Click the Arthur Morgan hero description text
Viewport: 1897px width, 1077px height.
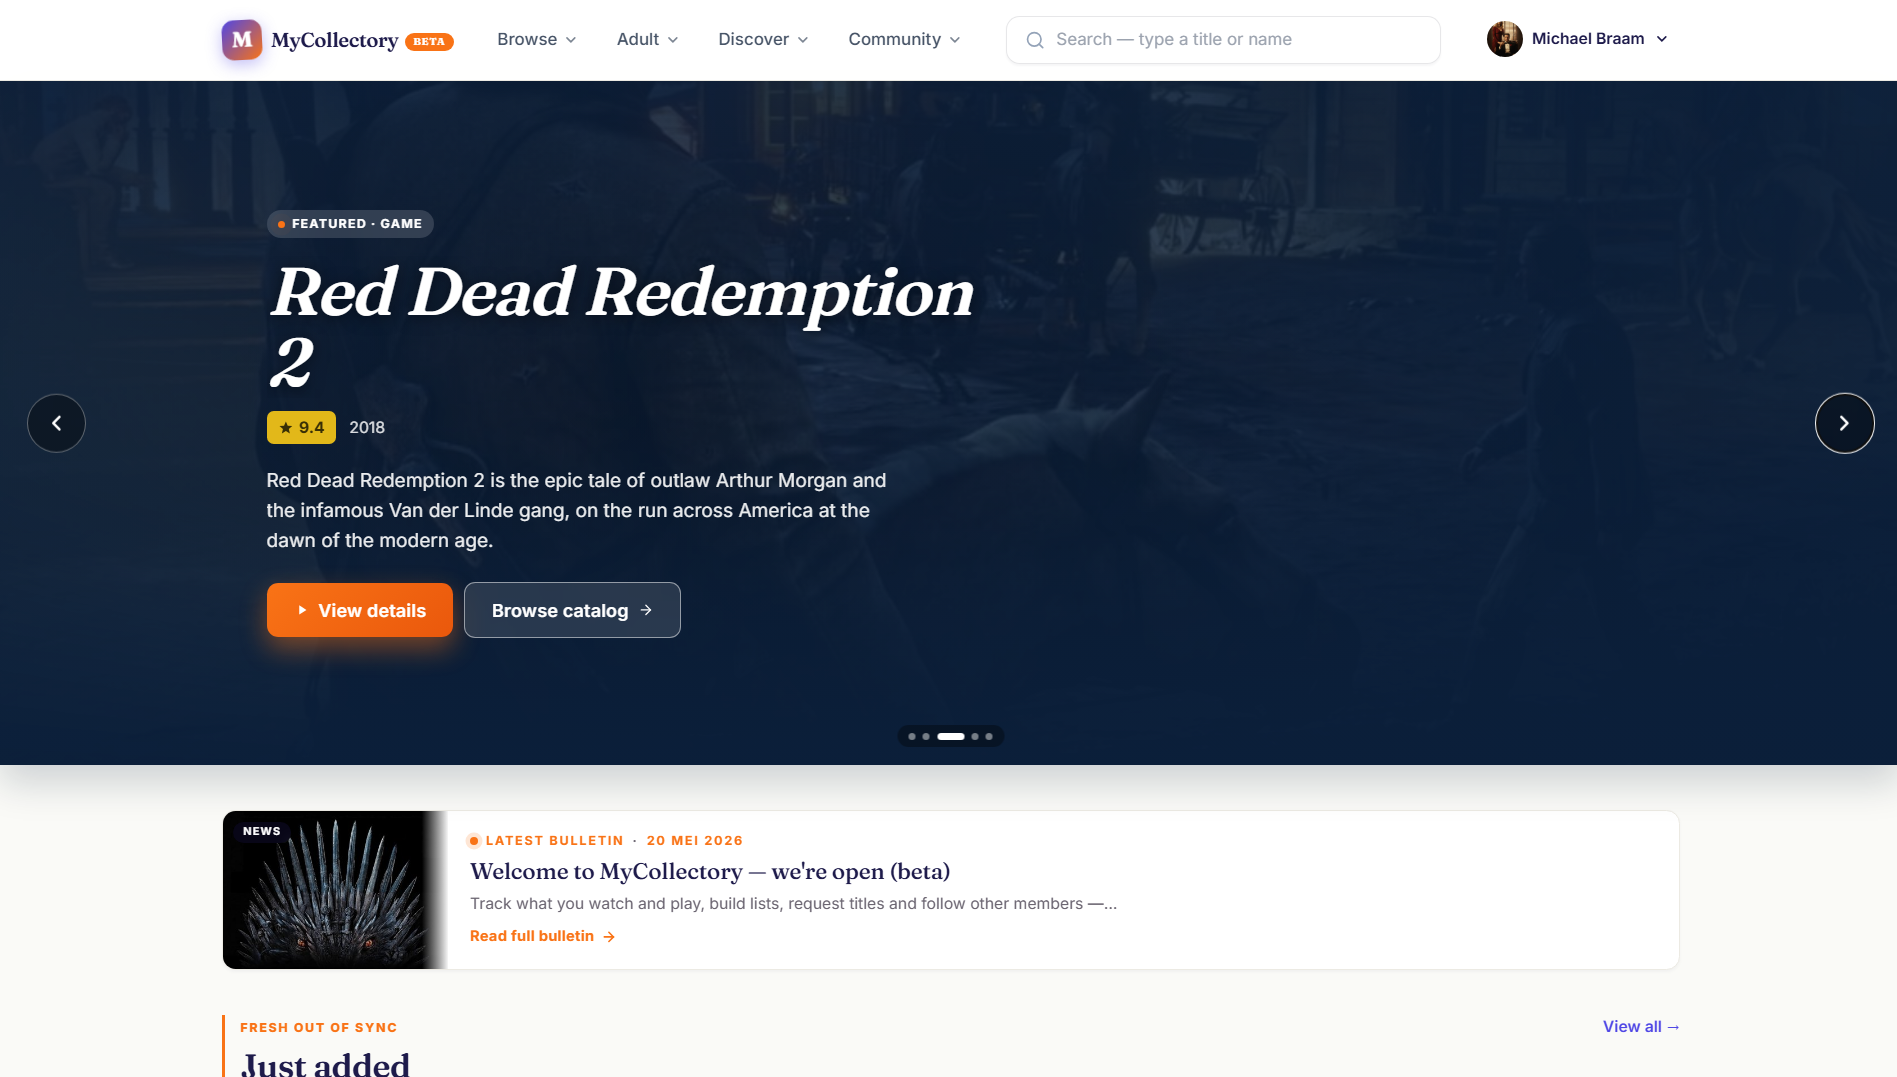(x=576, y=511)
